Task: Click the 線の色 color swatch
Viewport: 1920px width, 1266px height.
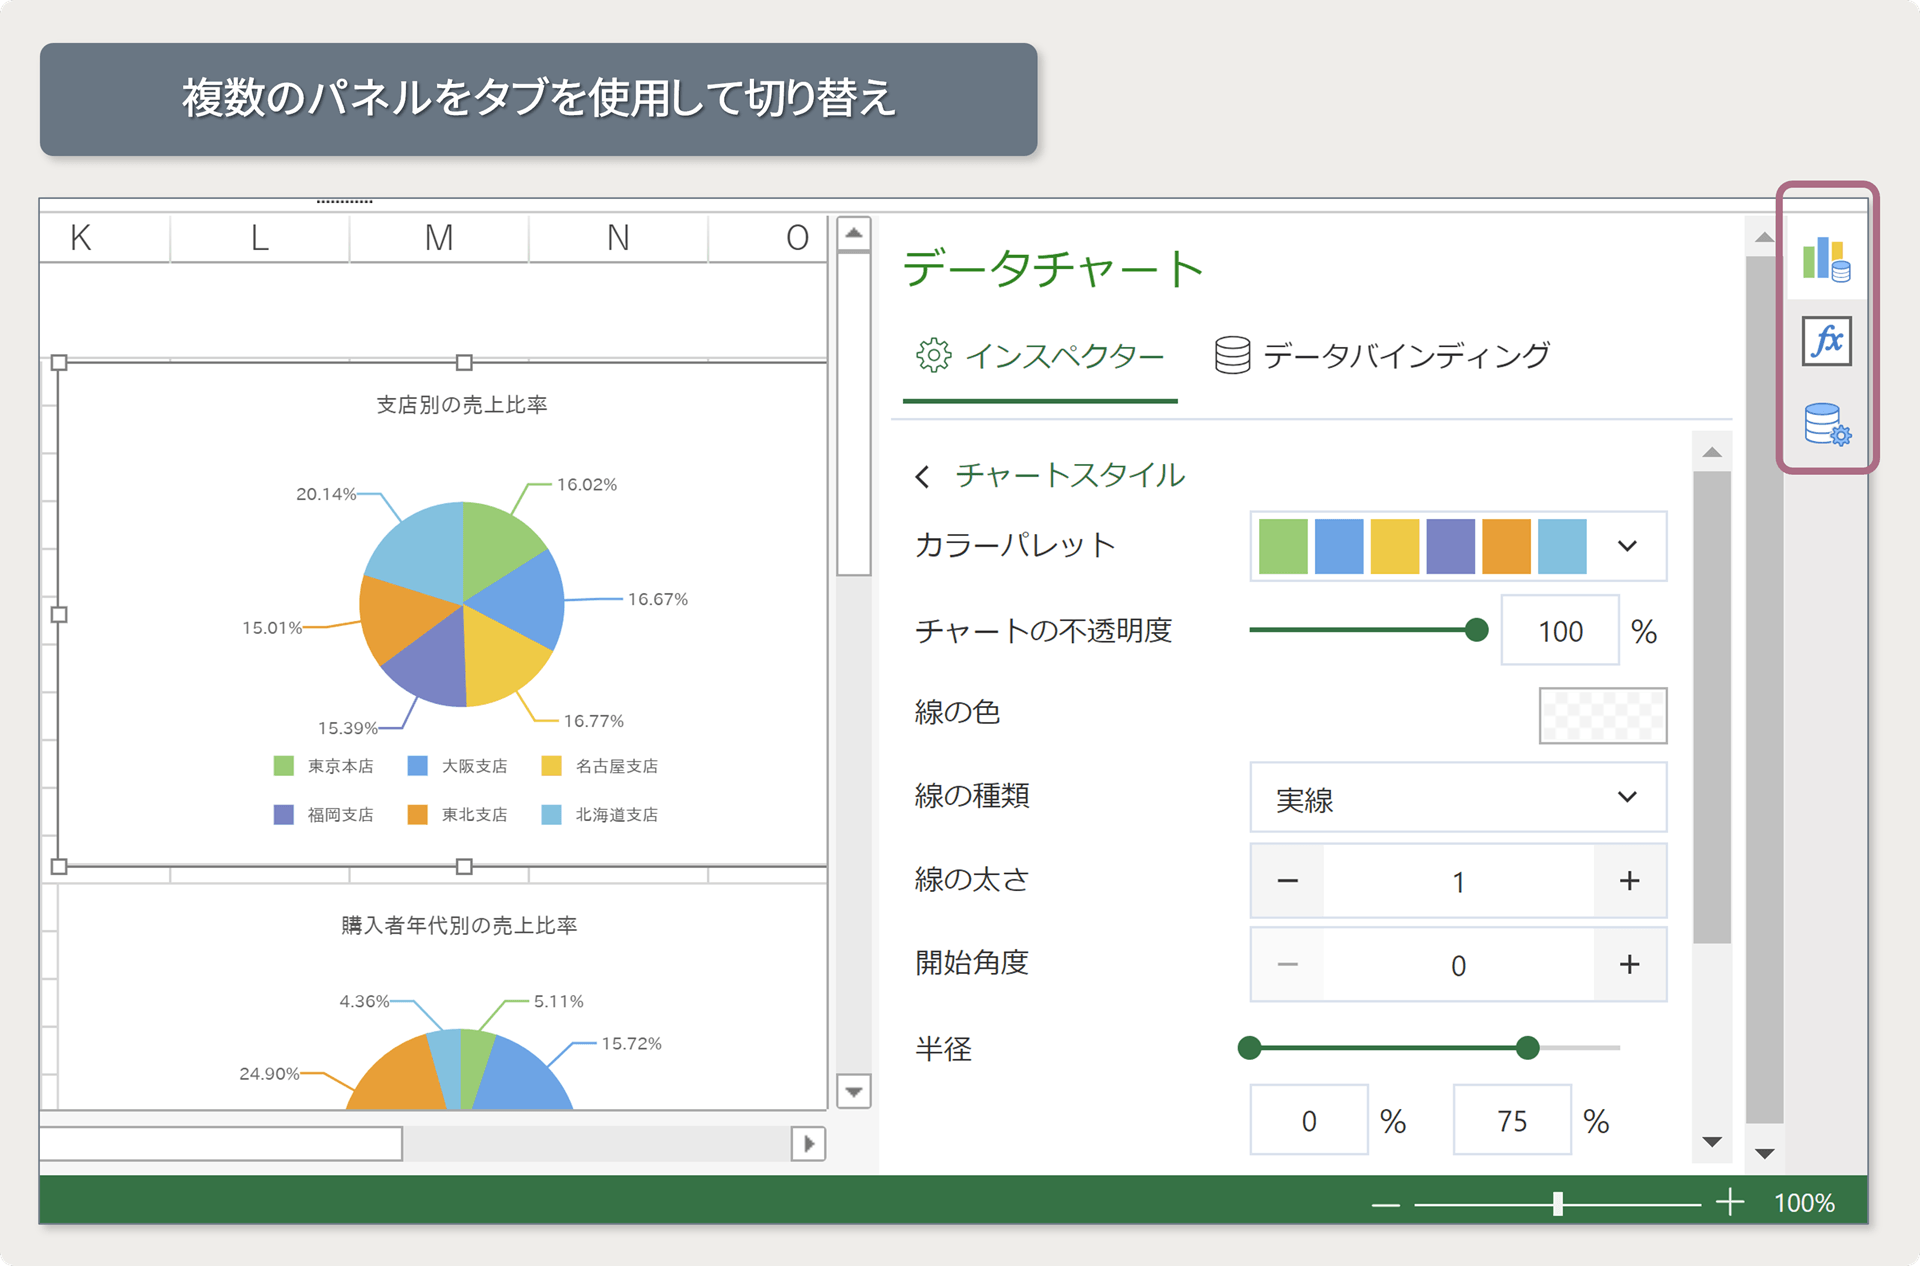Action: (1602, 715)
